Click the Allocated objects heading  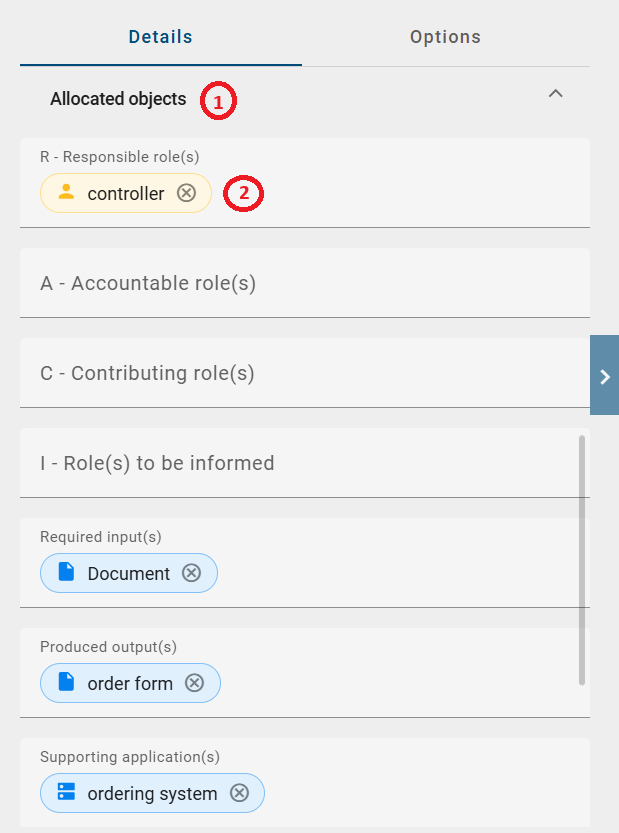(117, 99)
